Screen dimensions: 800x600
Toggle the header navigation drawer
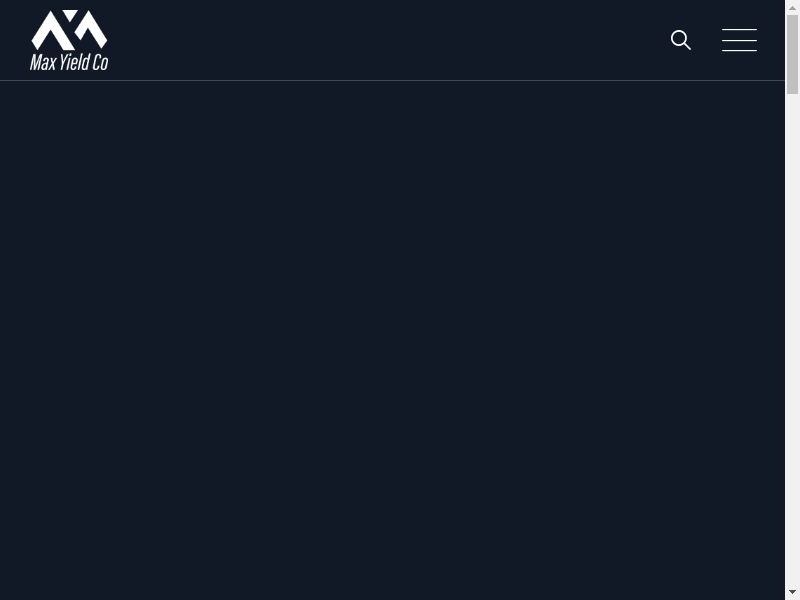pyautogui.click(x=739, y=40)
